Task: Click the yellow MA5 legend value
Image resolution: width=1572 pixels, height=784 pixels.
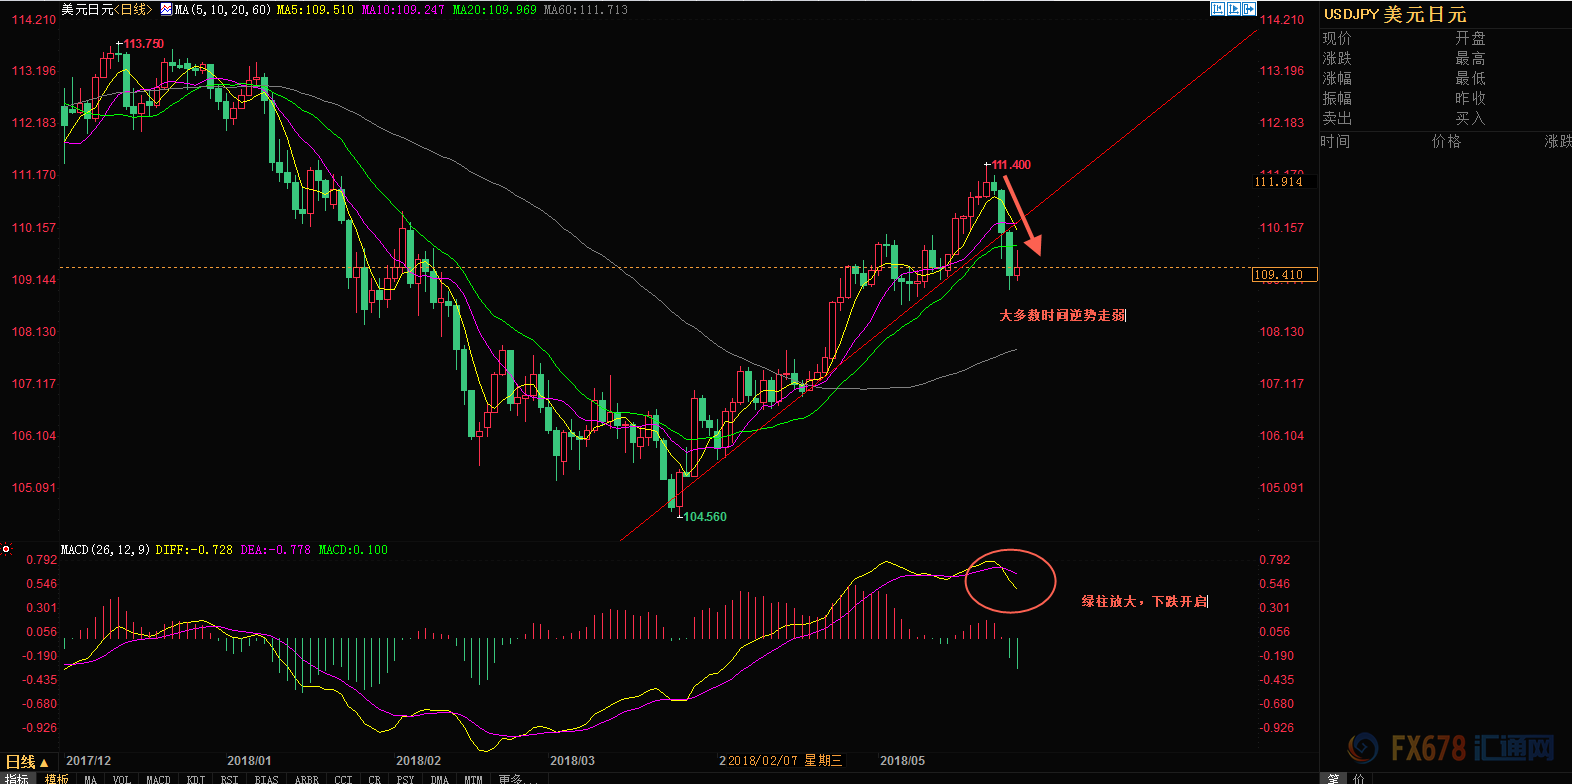Action: click(x=315, y=10)
